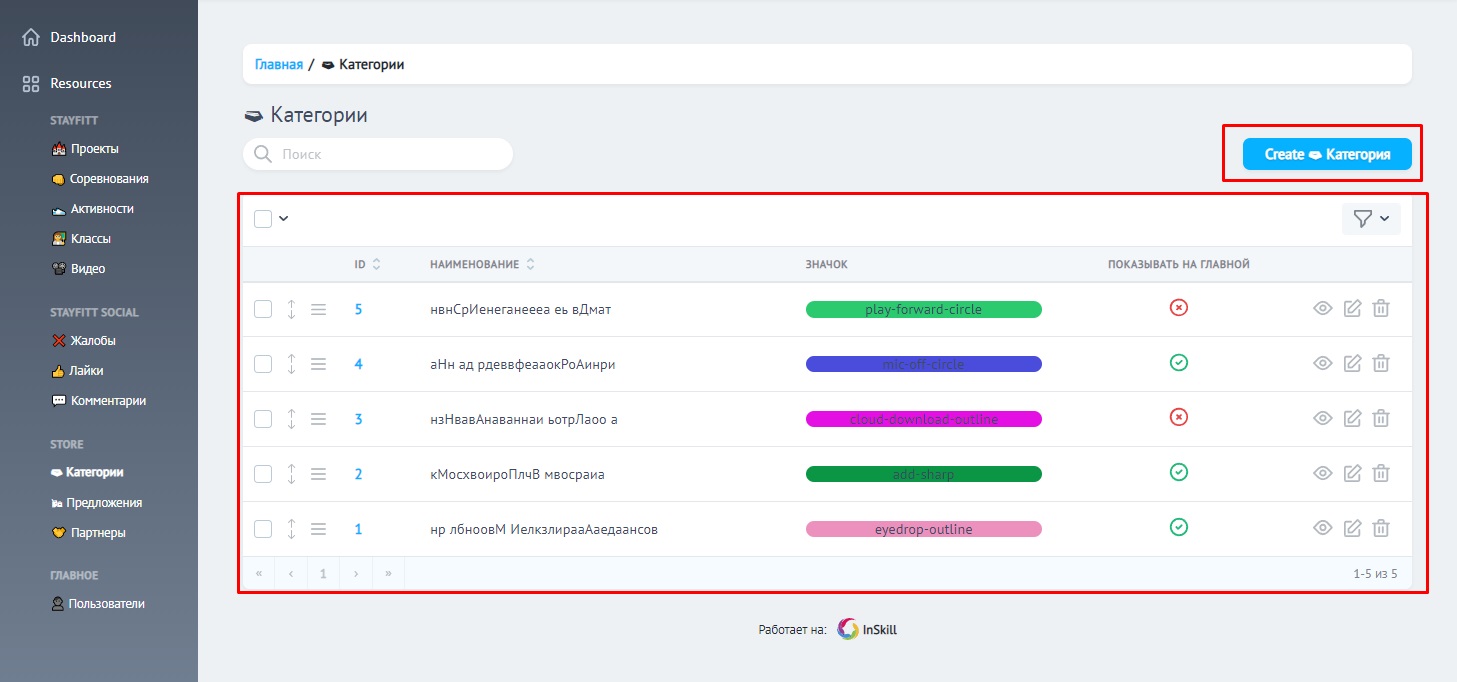Click the trash icon for category 1
Viewport: 1457px width, 682px height.
[1381, 529]
